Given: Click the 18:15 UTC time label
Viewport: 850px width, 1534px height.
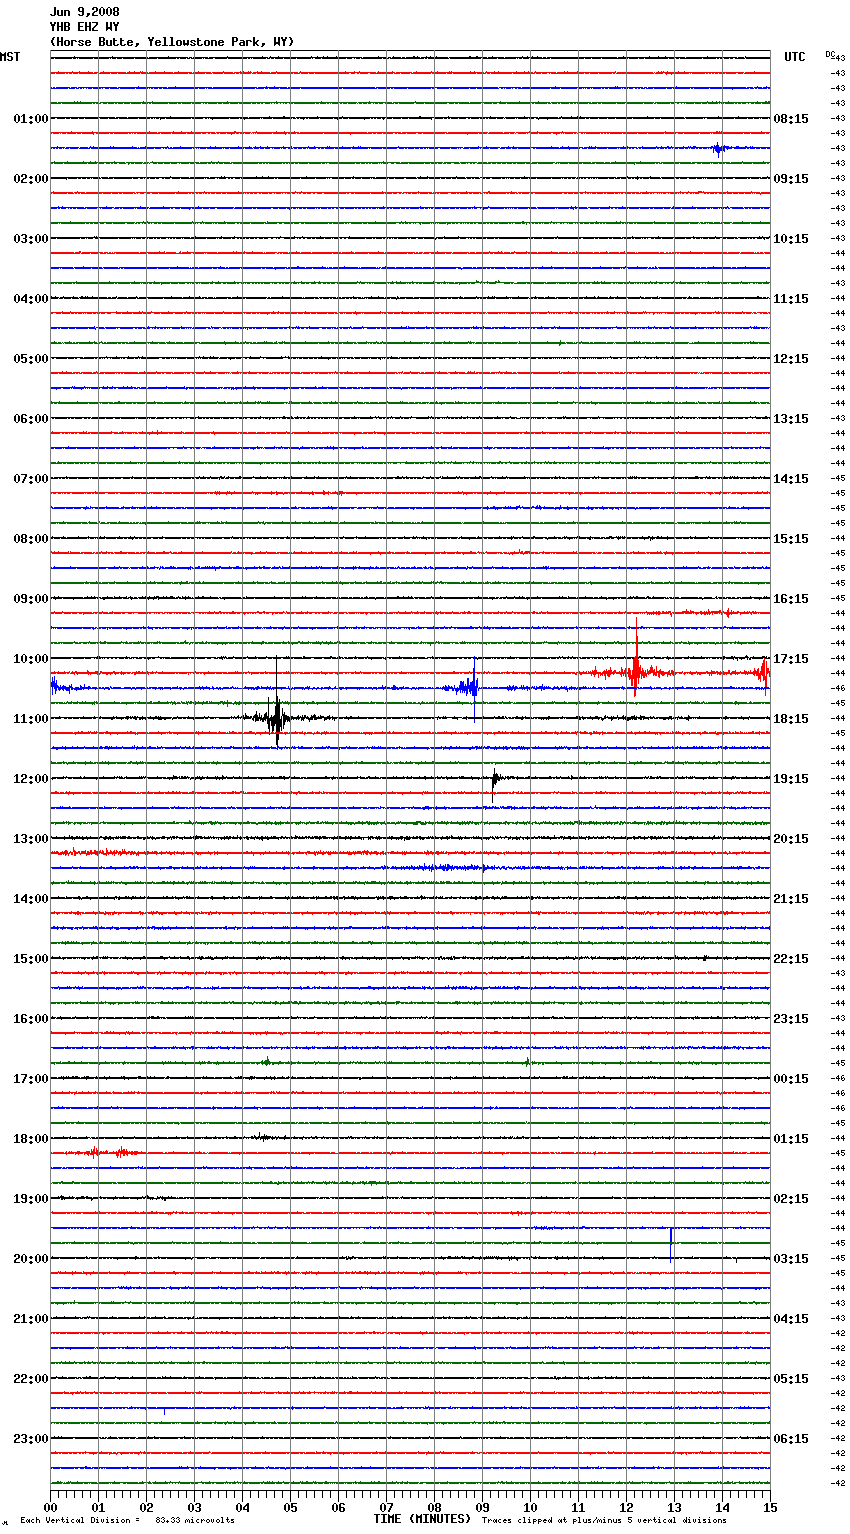Looking at the screenshot, I should [791, 719].
